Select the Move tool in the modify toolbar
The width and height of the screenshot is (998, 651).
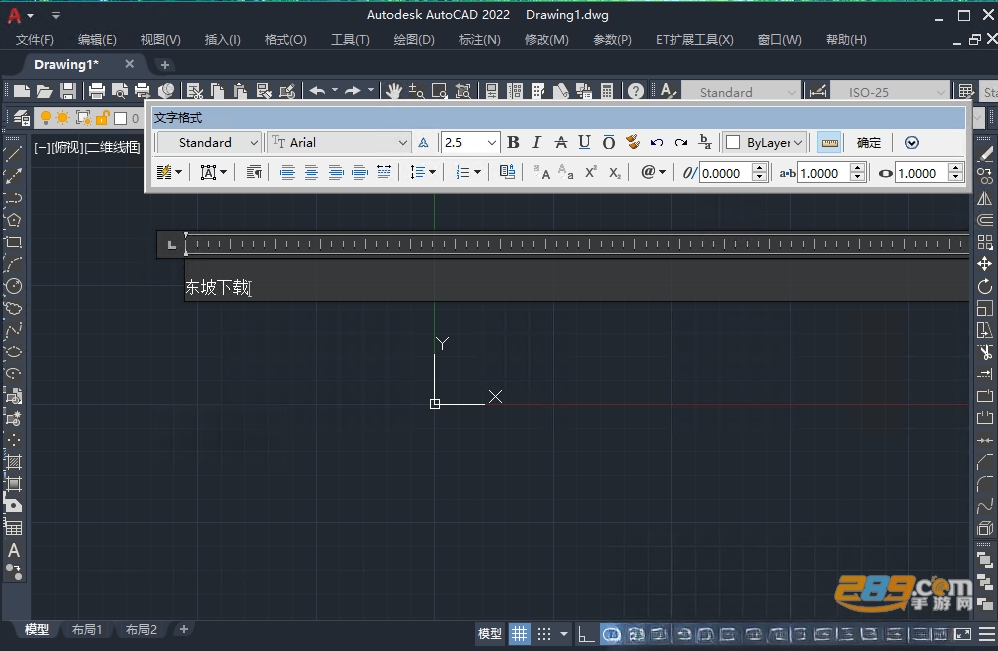[985, 264]
